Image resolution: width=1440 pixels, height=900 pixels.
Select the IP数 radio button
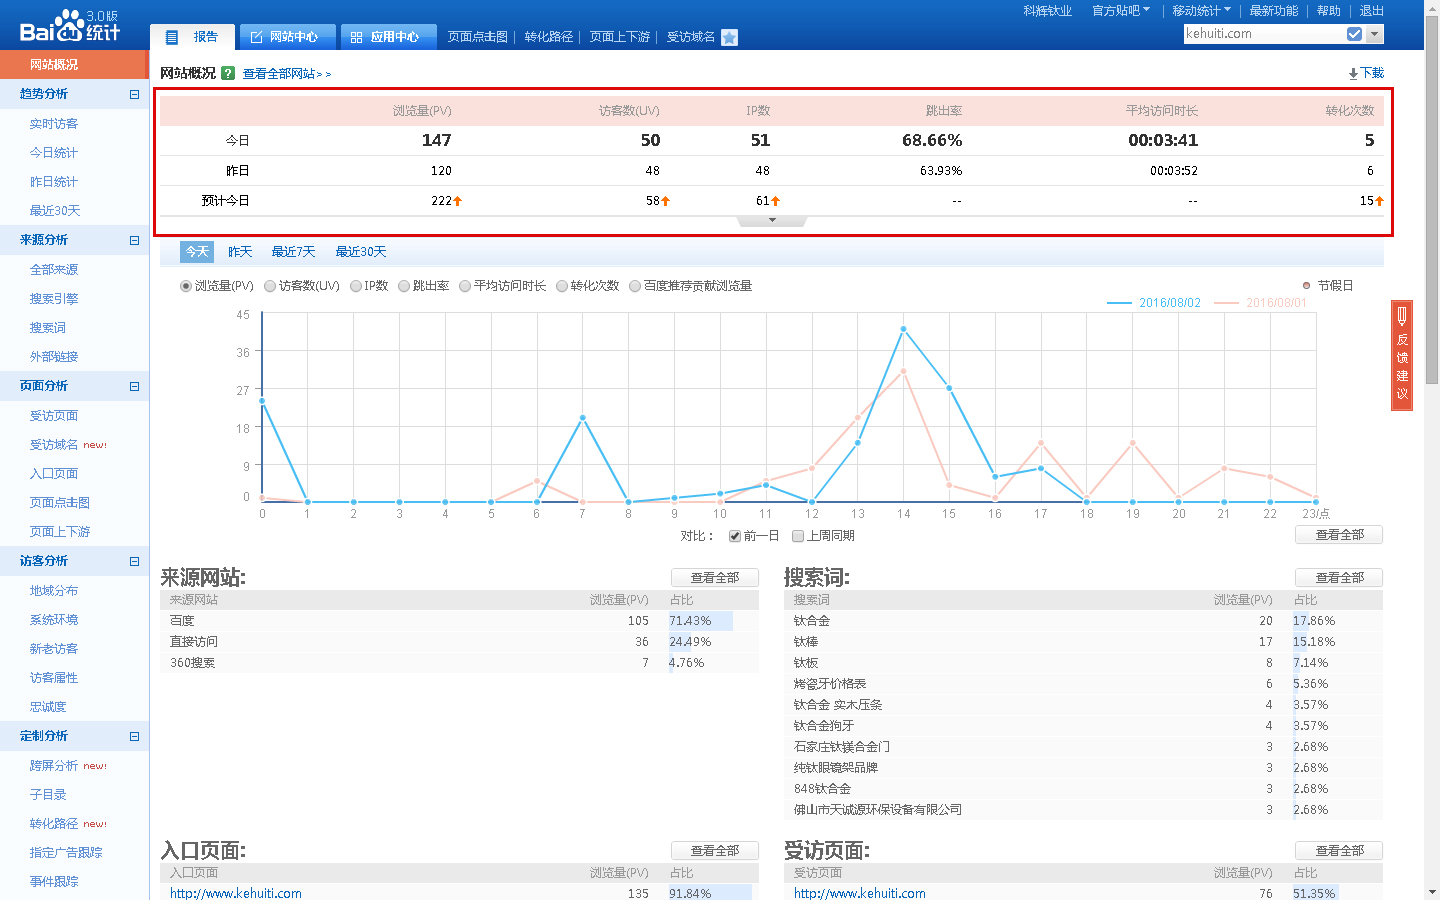click(x=355, y=286)
